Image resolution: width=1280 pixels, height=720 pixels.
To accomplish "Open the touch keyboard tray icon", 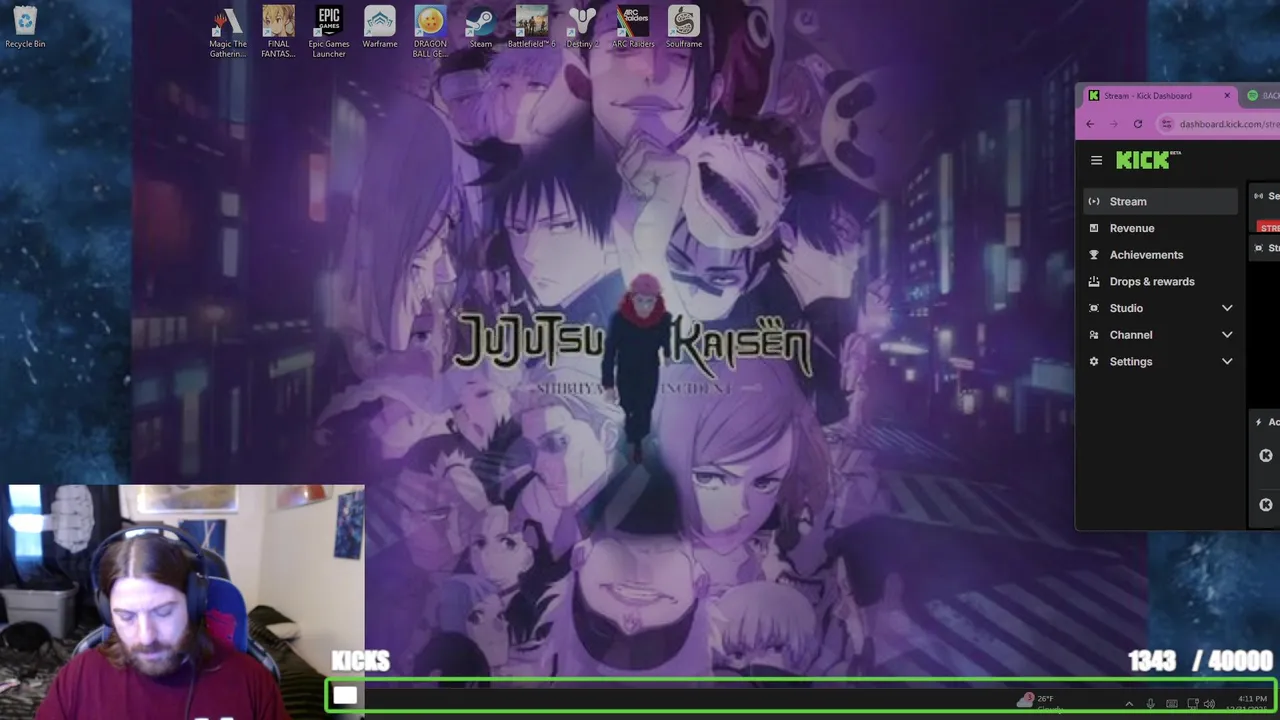I will point(1172,704).
